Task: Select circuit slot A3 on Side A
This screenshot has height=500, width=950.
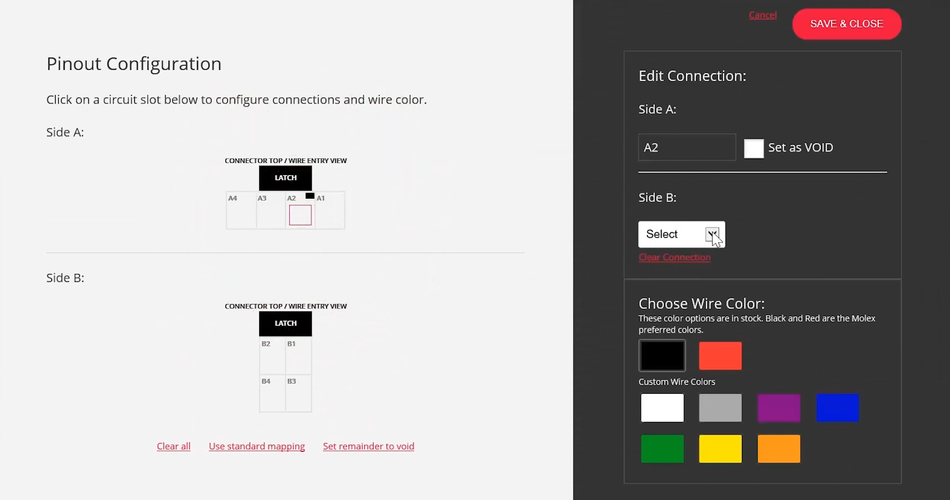Action: point(270,210)
